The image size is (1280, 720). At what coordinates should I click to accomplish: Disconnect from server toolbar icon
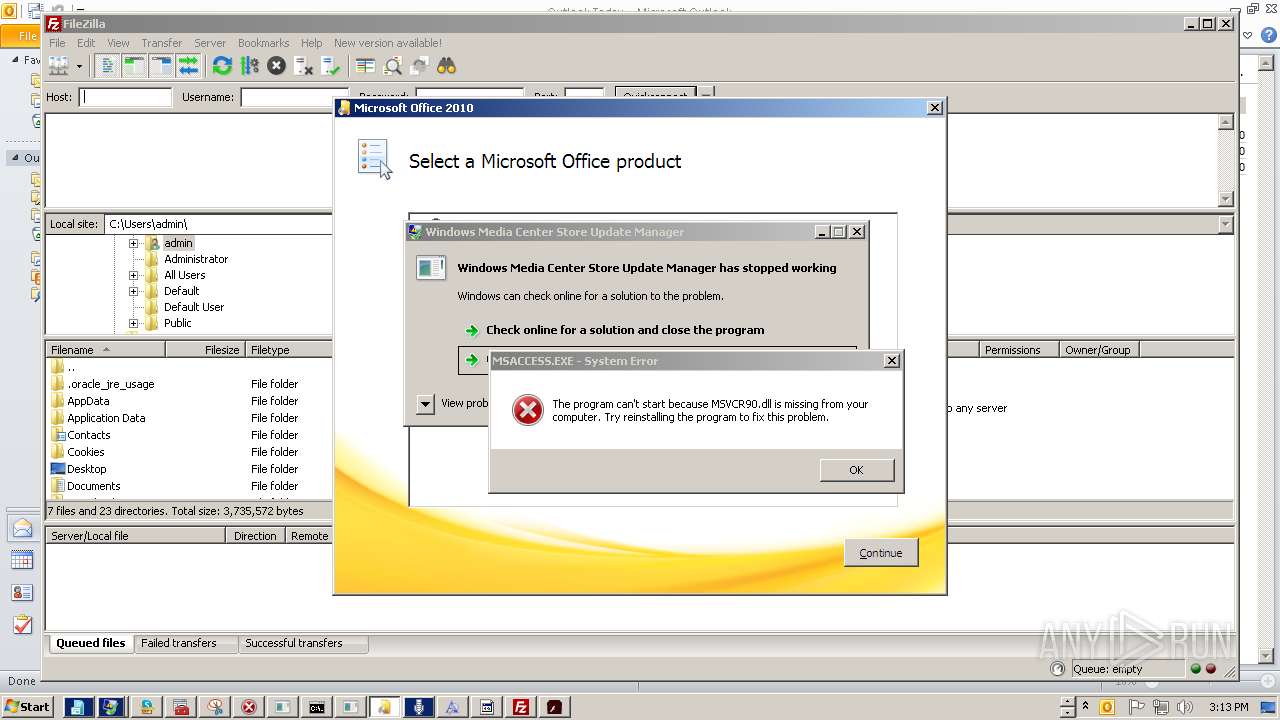303,66
